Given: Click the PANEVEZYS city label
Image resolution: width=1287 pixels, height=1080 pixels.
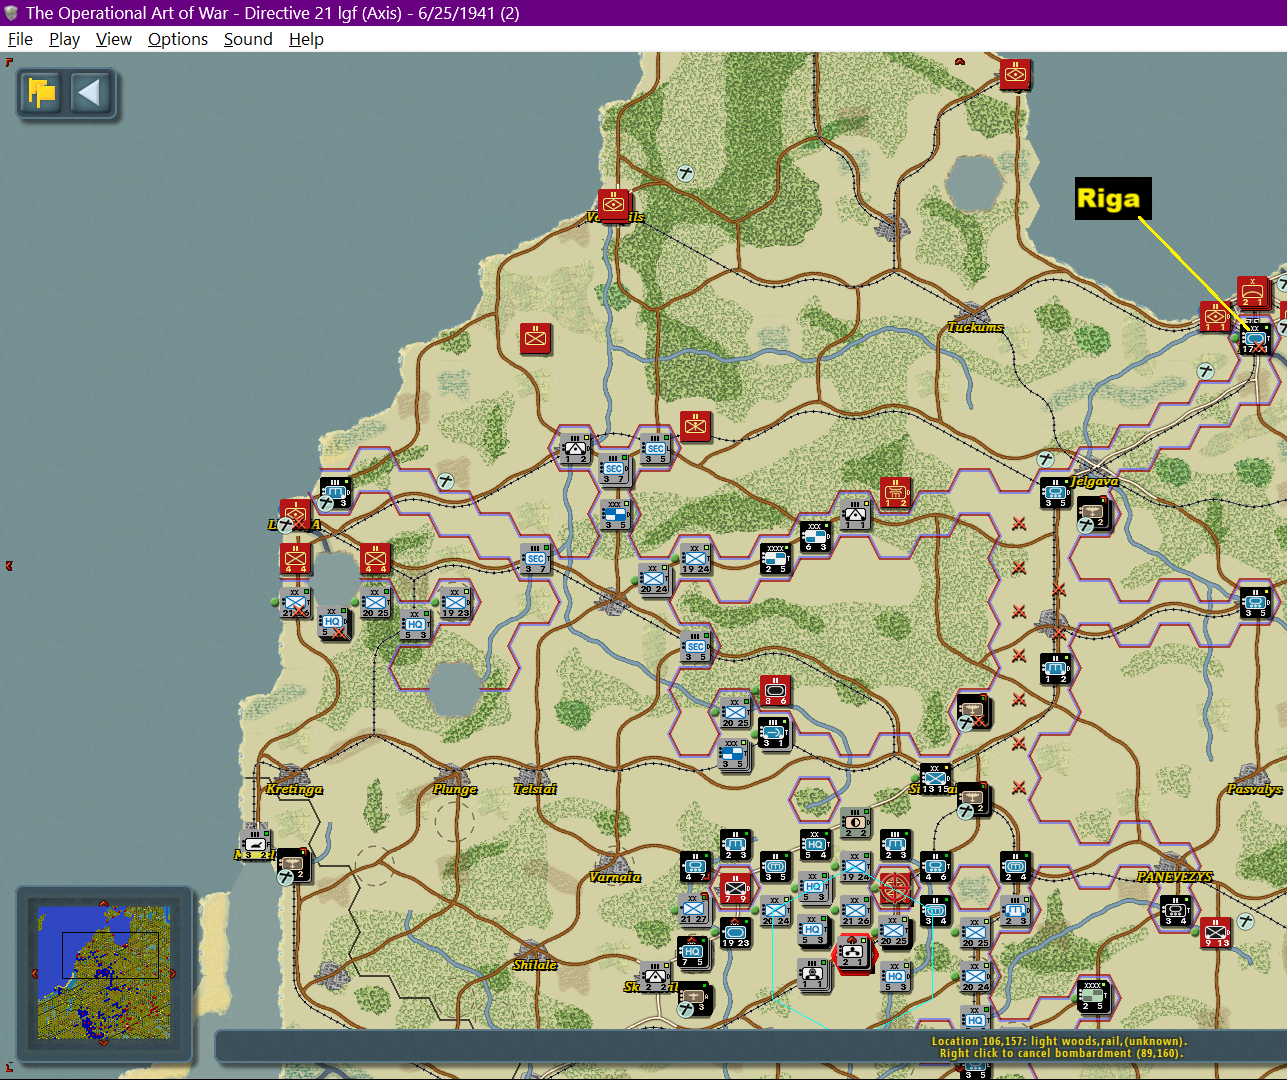Looking at the screenshot, I should [1175, 877].
